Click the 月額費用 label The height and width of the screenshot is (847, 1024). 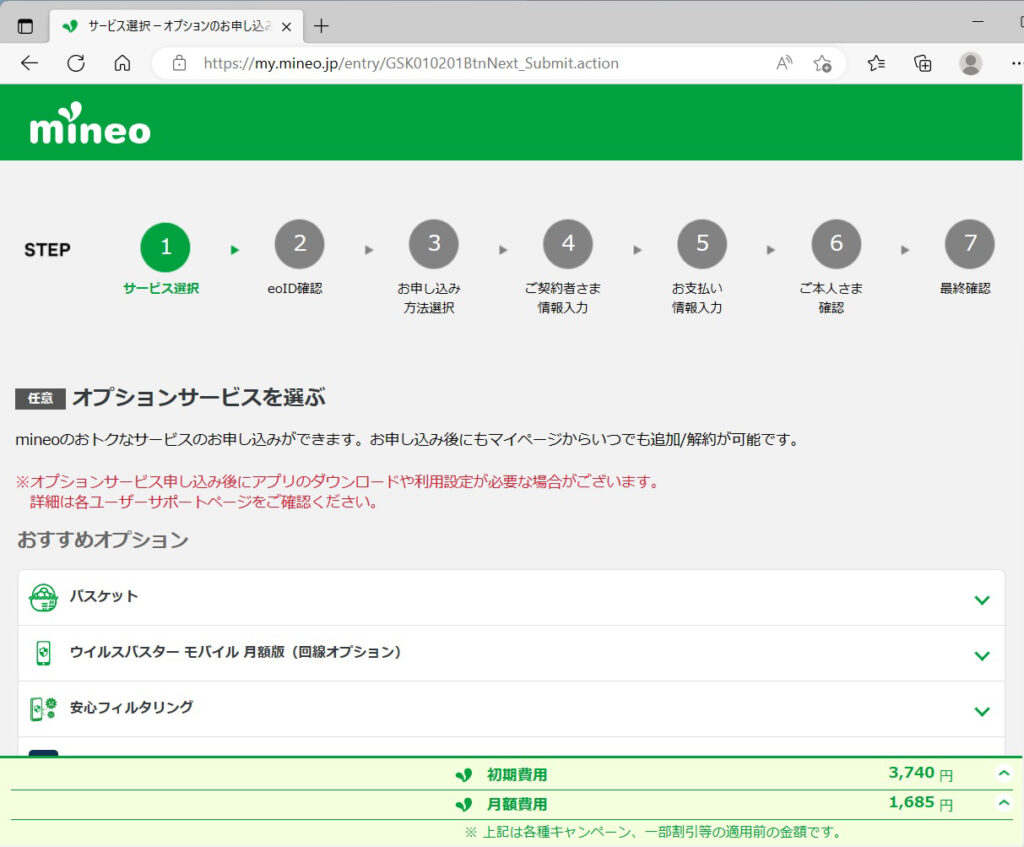click(517, 804)
